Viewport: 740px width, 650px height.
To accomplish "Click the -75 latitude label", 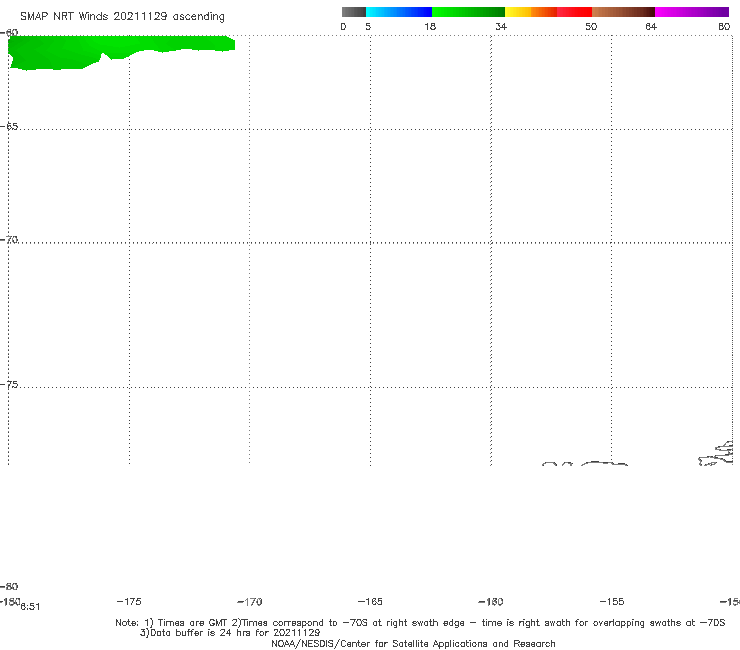I will point(9,385).
